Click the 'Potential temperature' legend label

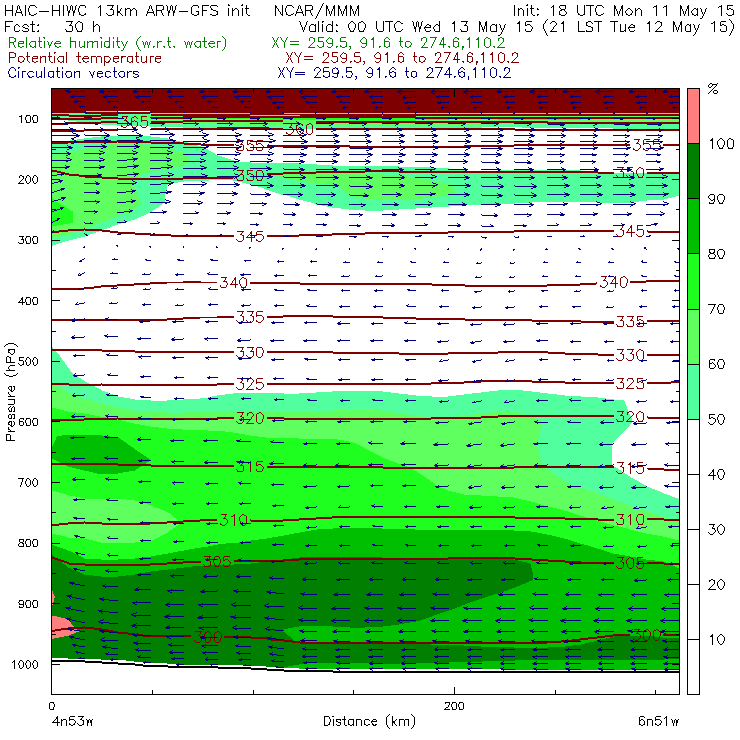[84, 58]
